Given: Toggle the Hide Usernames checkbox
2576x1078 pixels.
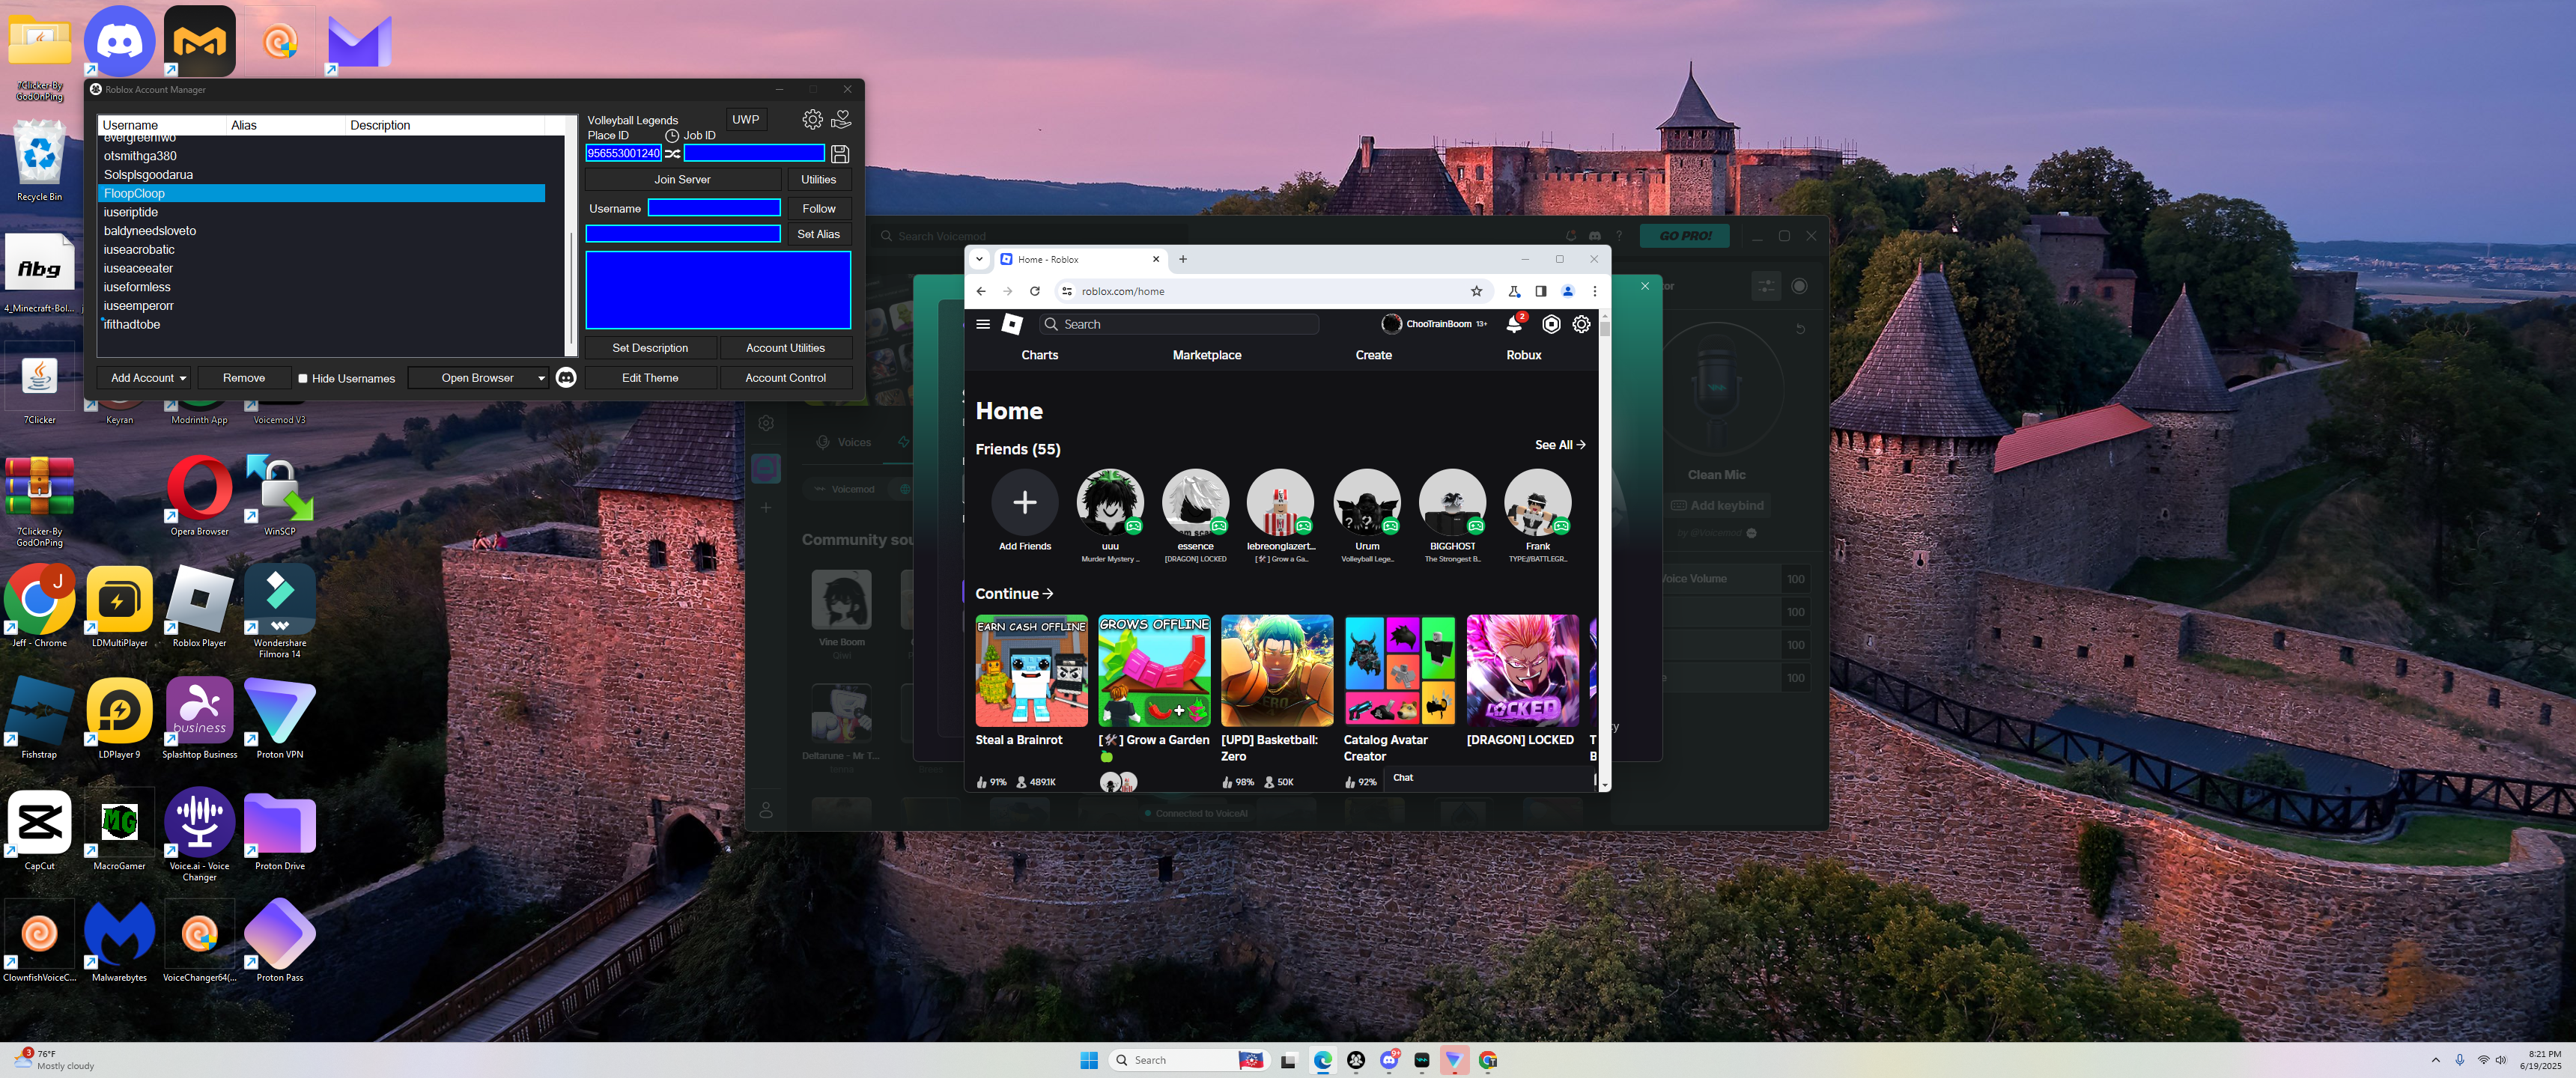Looking at the screenshot, I should click(303, 379).
